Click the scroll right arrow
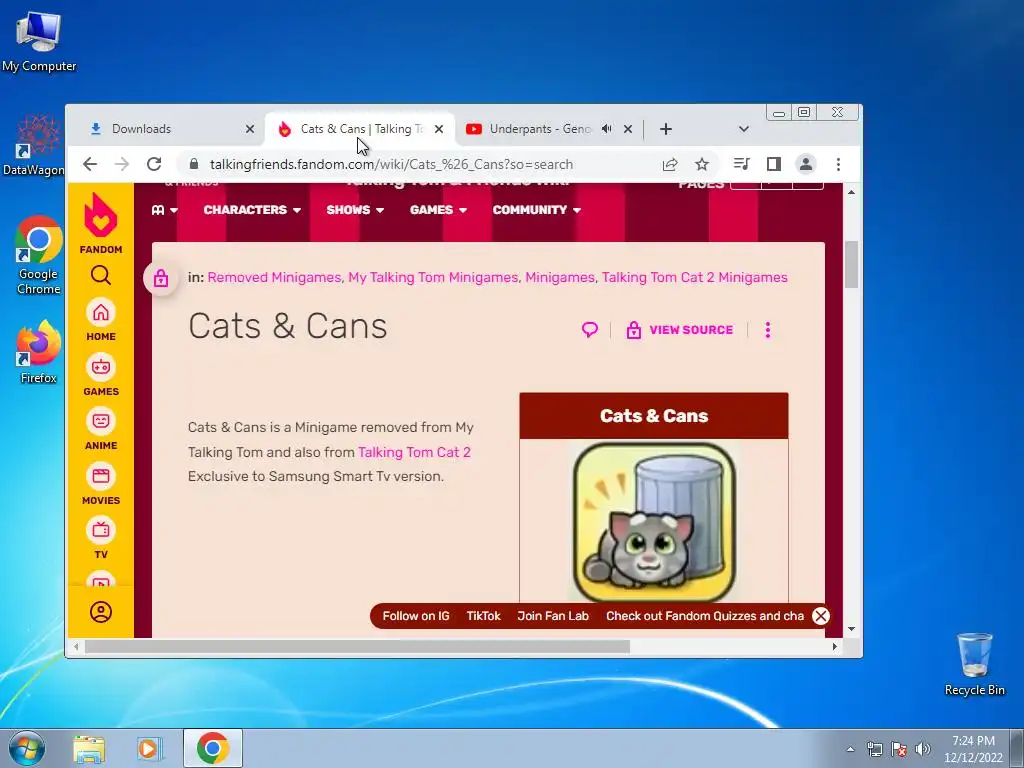 [x=835, y=647]
